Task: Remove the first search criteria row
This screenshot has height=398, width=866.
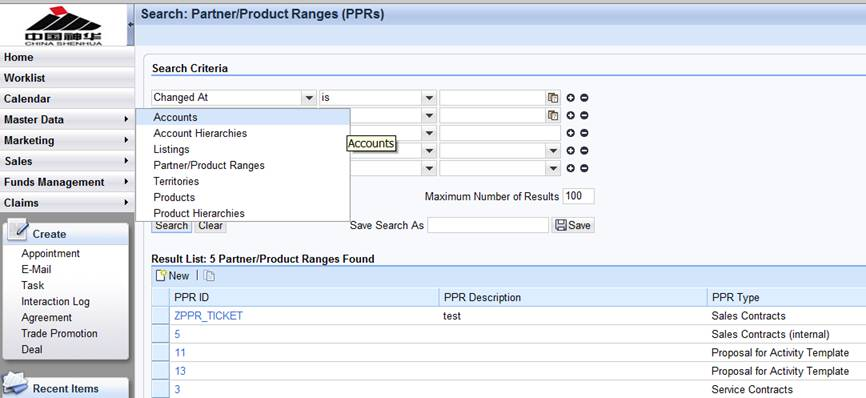Action: [584, 98]
